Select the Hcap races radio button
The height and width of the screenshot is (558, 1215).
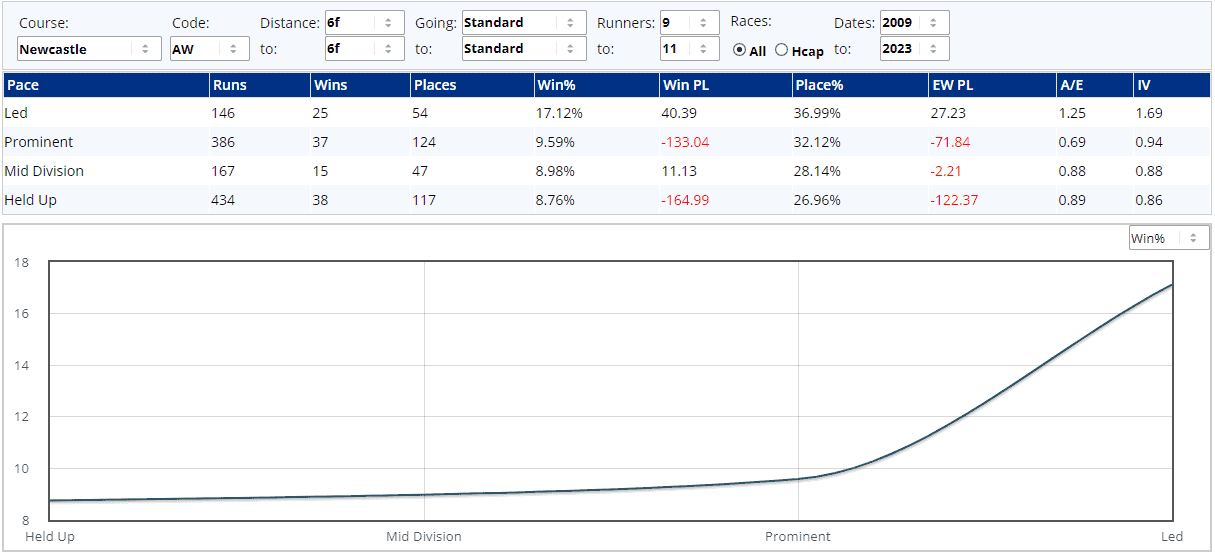point(782,51)
